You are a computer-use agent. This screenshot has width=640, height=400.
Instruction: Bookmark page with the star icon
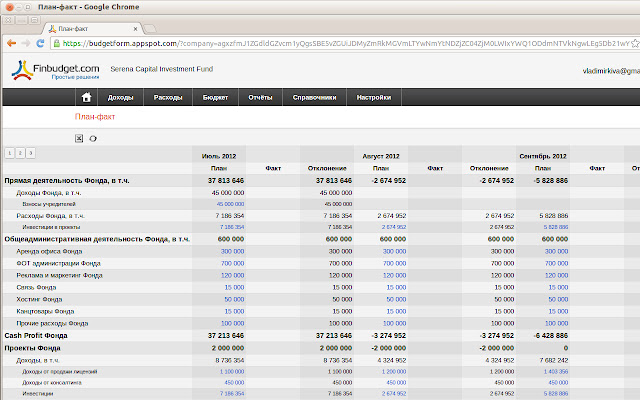[x=635, y=43]
